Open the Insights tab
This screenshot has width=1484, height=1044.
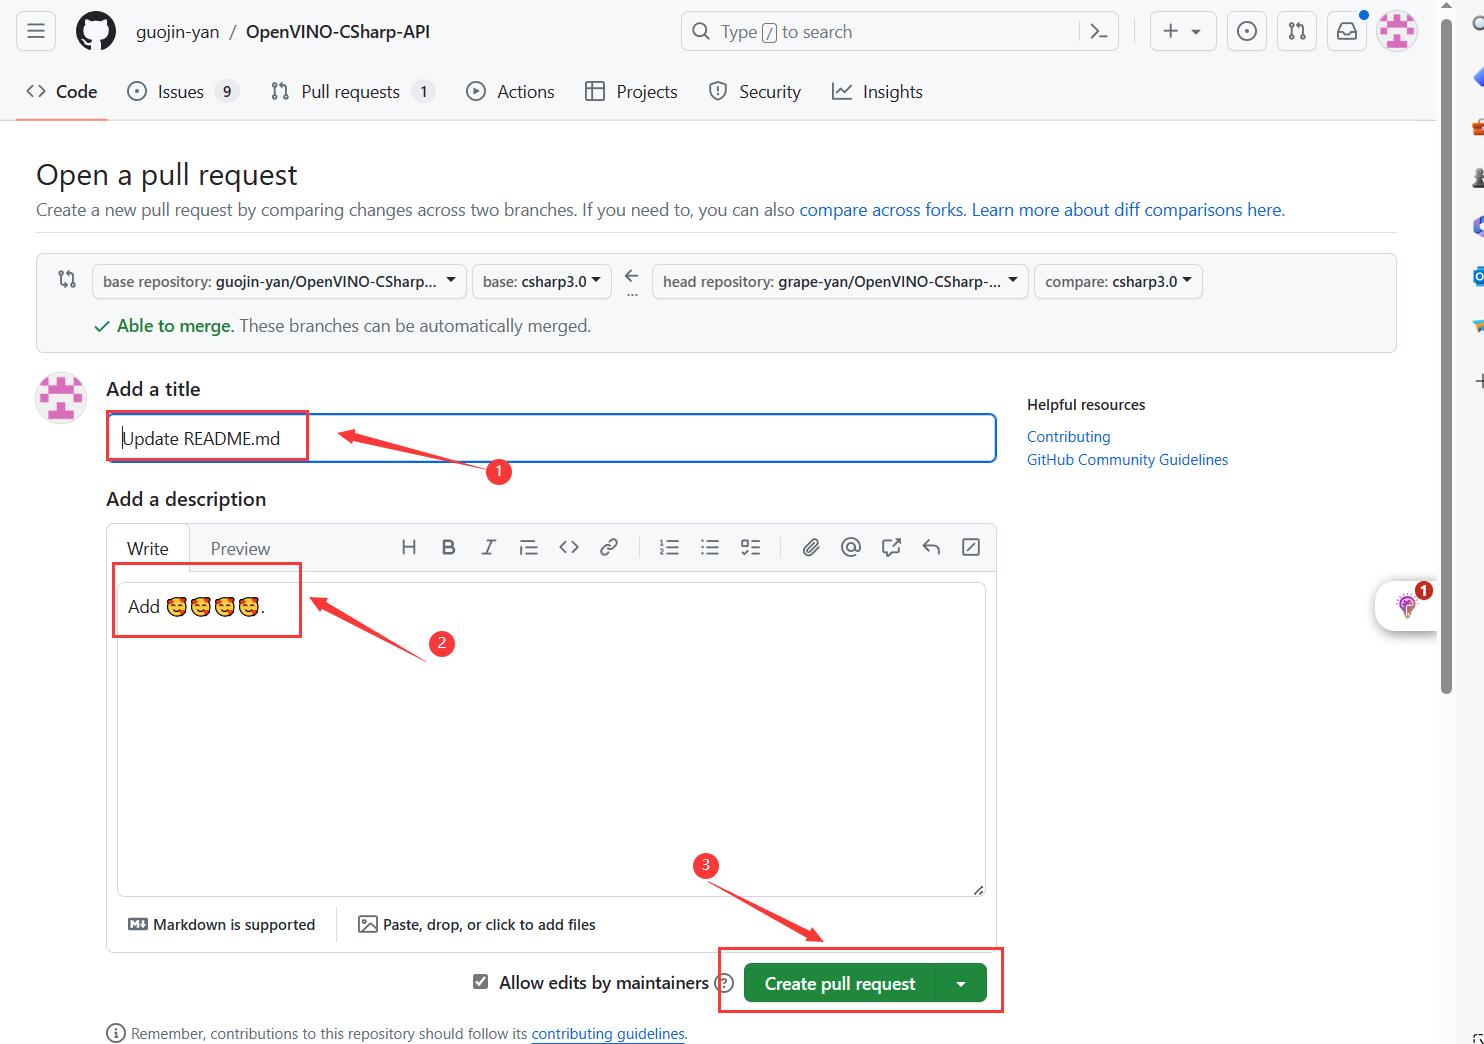[x=877, y=91]
